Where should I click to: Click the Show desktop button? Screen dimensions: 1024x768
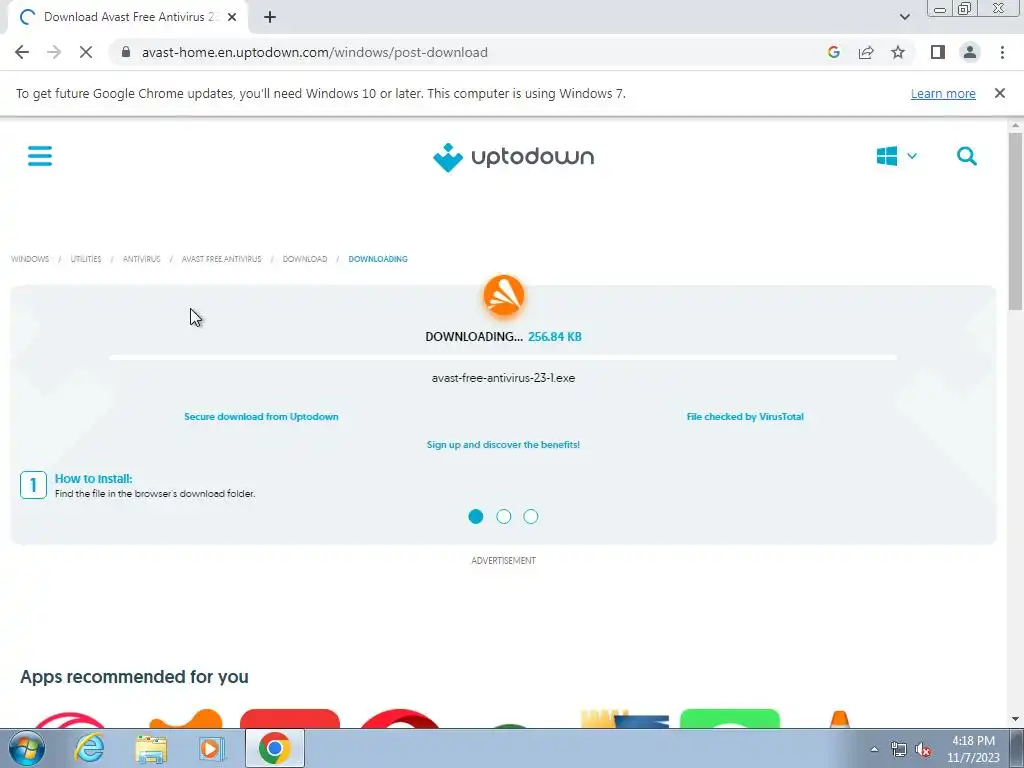1017,748
